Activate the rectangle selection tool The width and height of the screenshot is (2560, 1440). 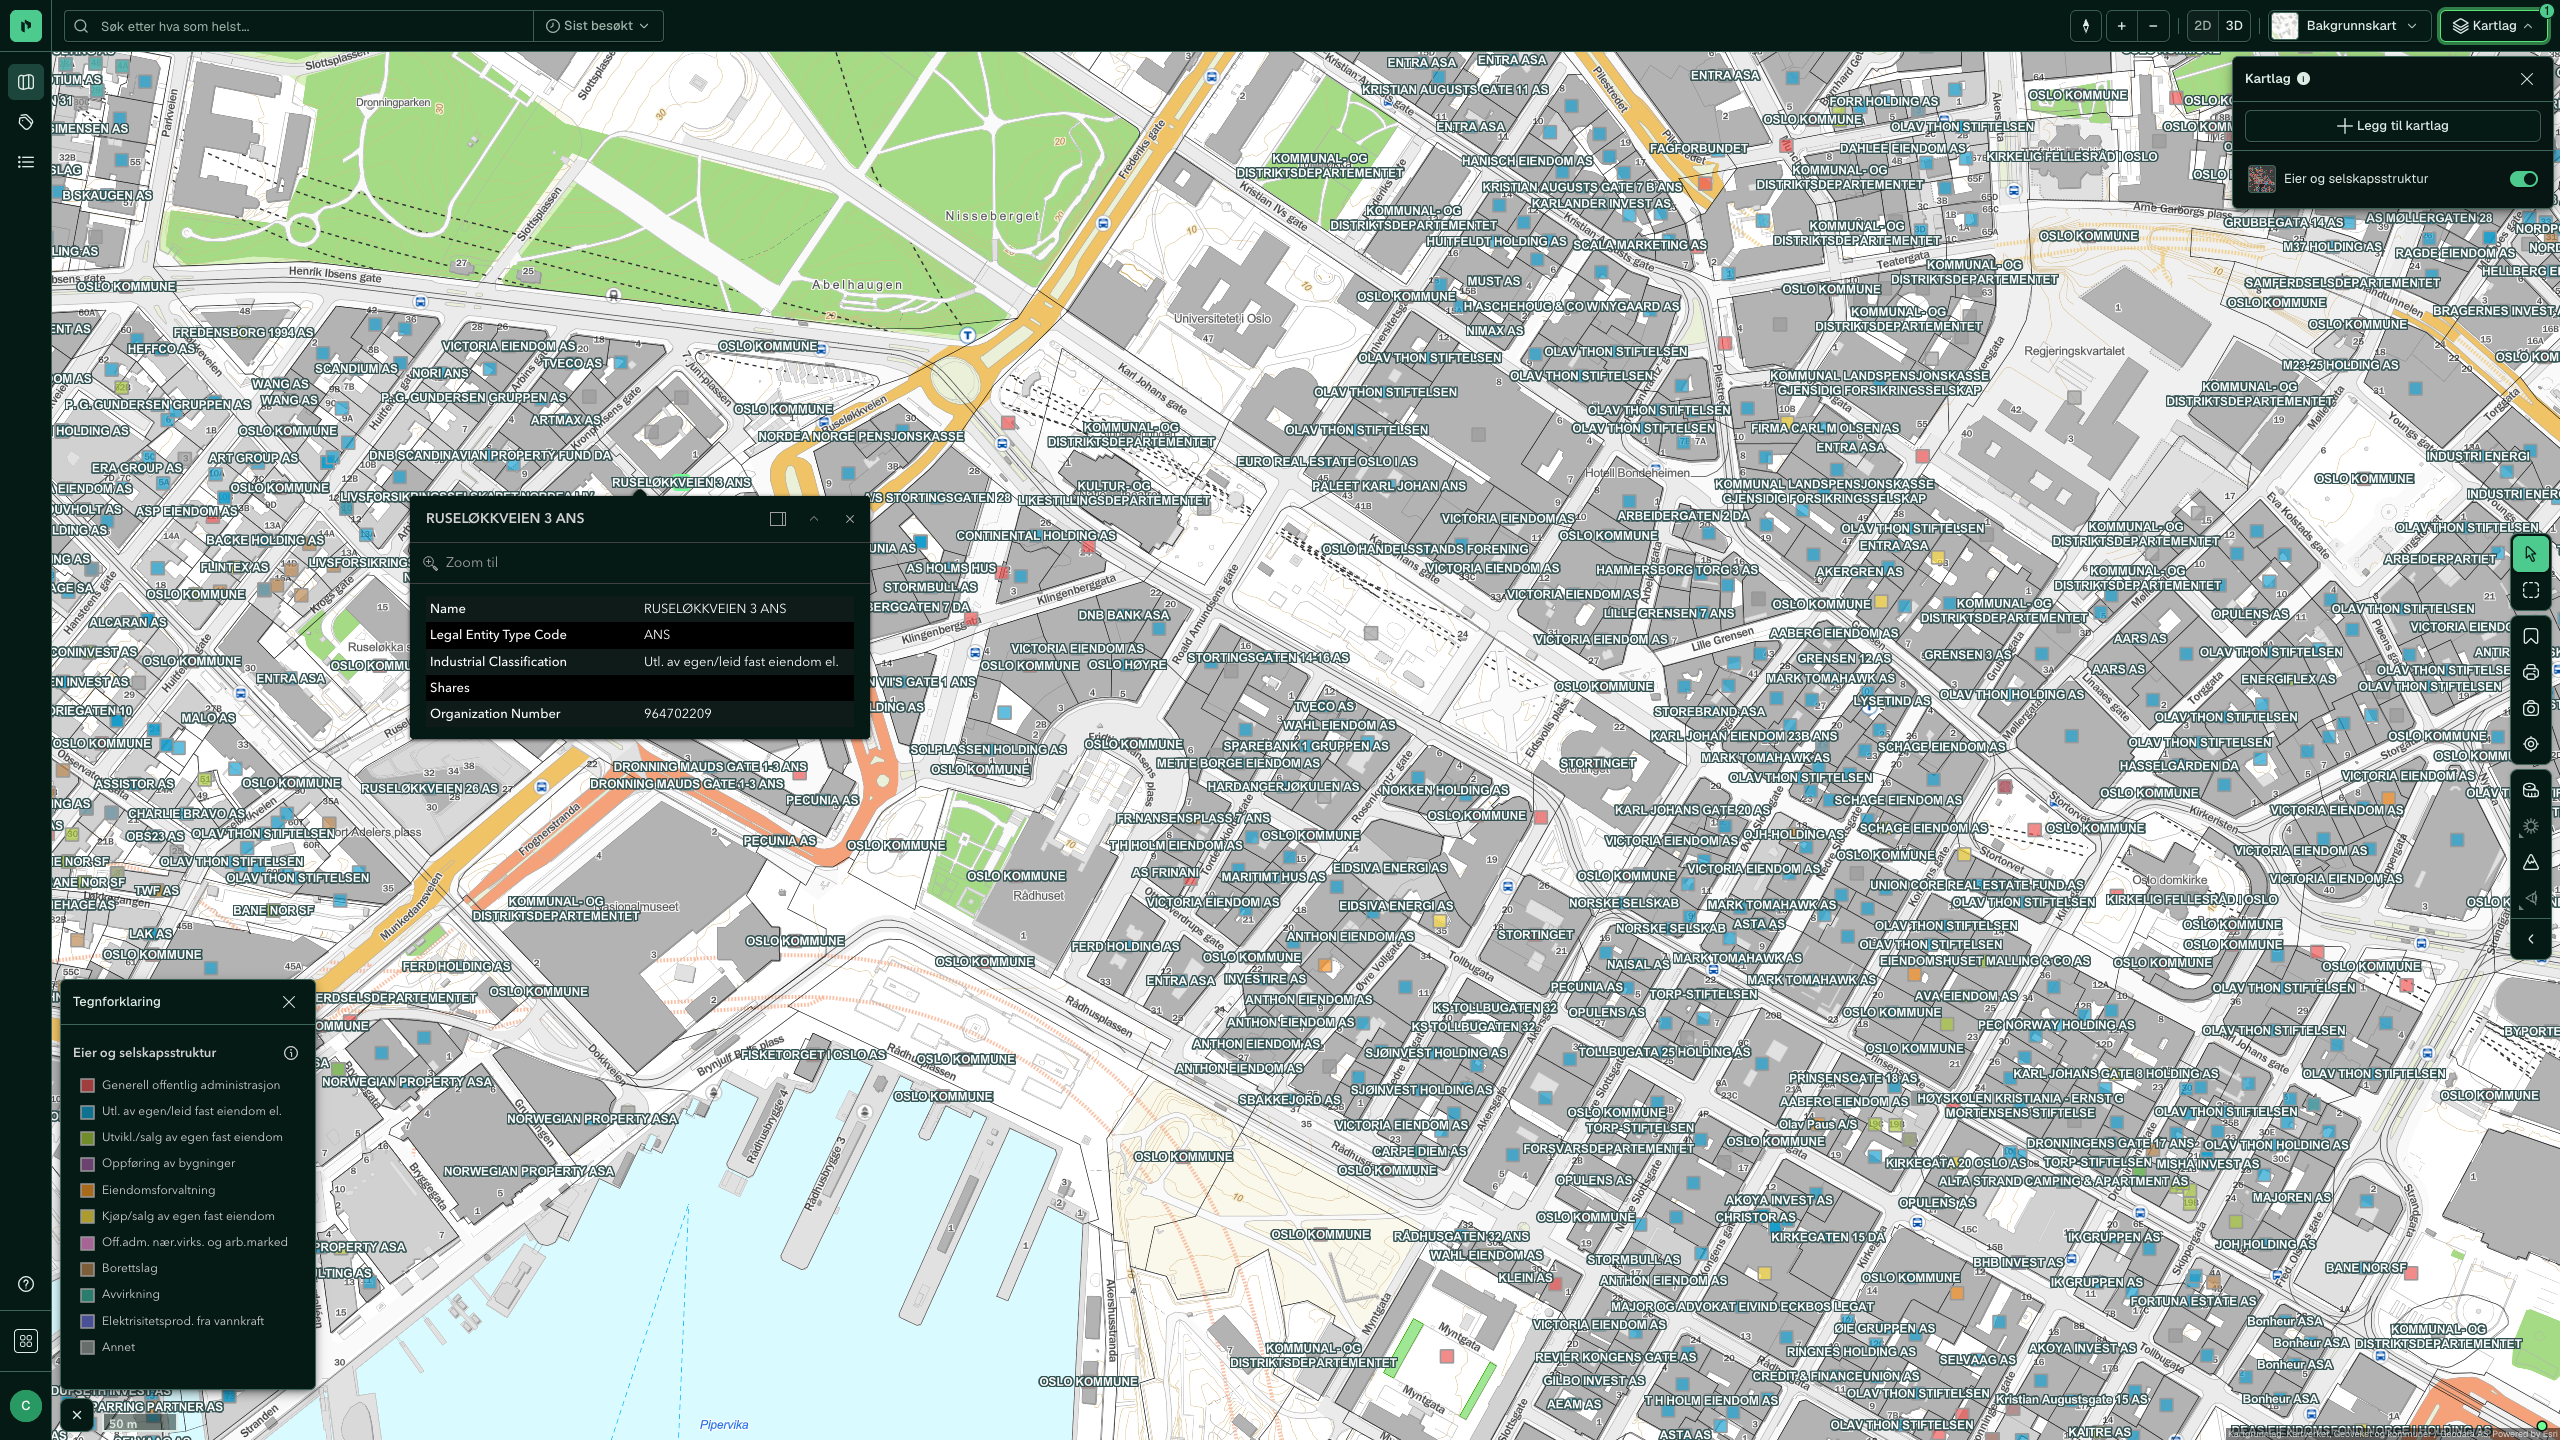click(2530, 591)
